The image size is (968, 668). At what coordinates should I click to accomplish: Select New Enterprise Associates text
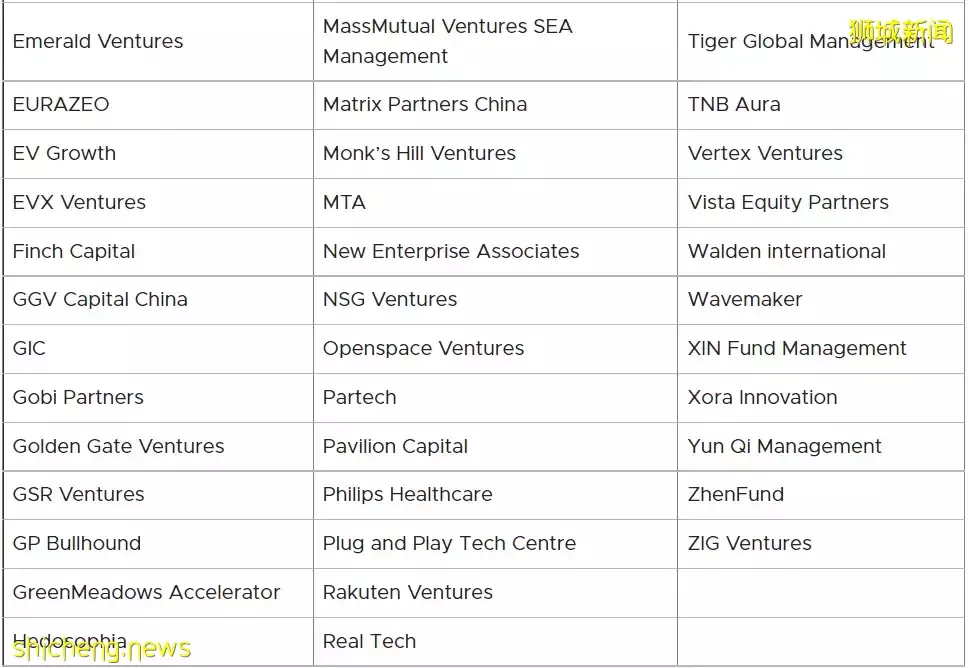tap(450, 251)
